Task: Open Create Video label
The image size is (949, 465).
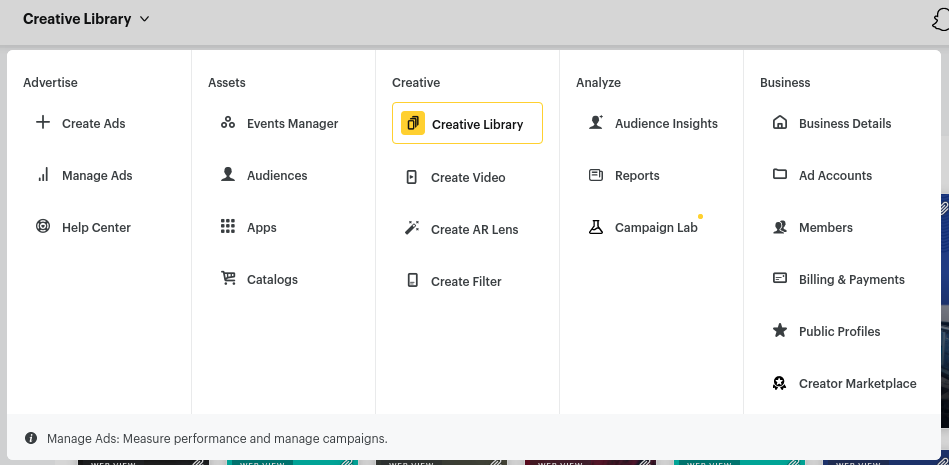Action: [468, 177]
